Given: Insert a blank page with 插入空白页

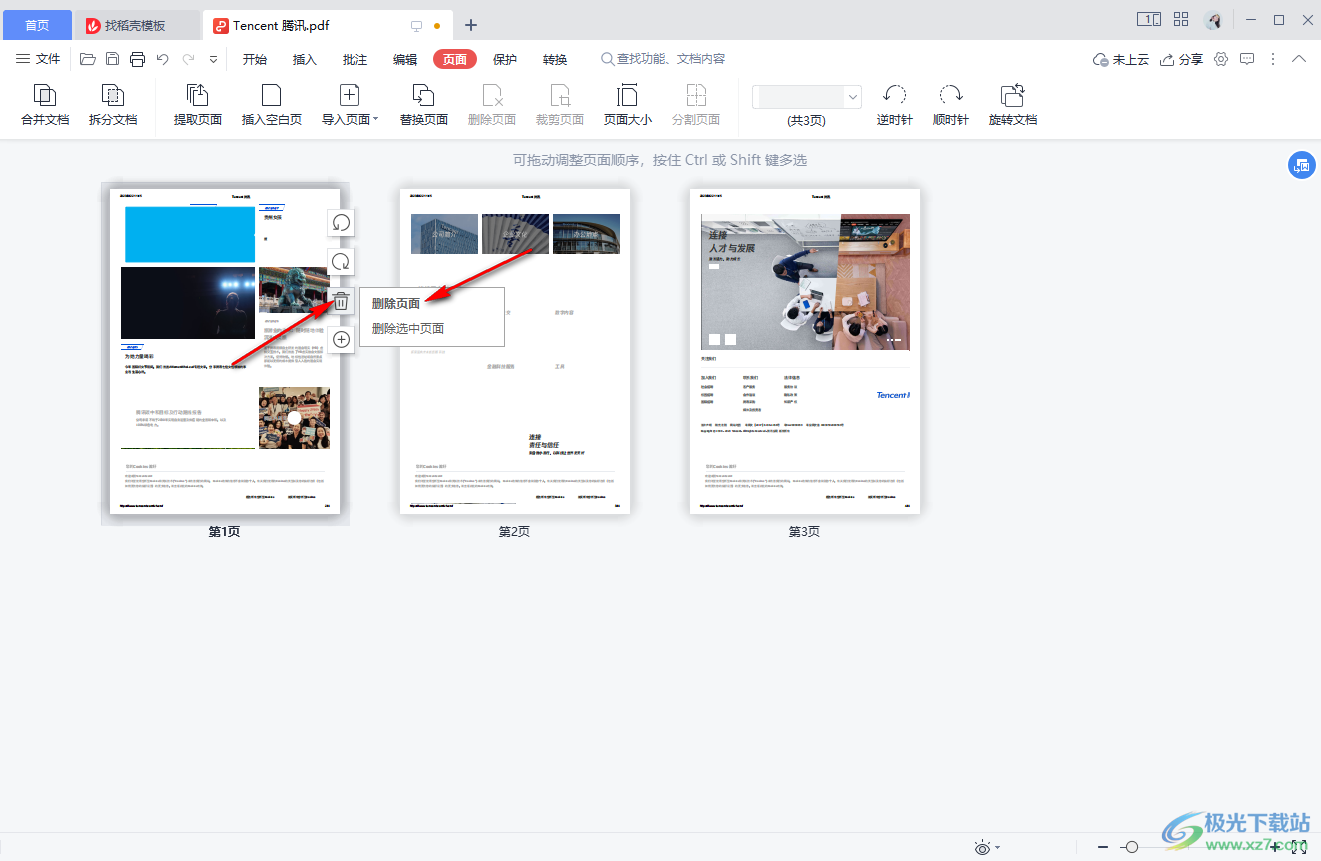Looking at the screenshot, I should coord(272,105).
